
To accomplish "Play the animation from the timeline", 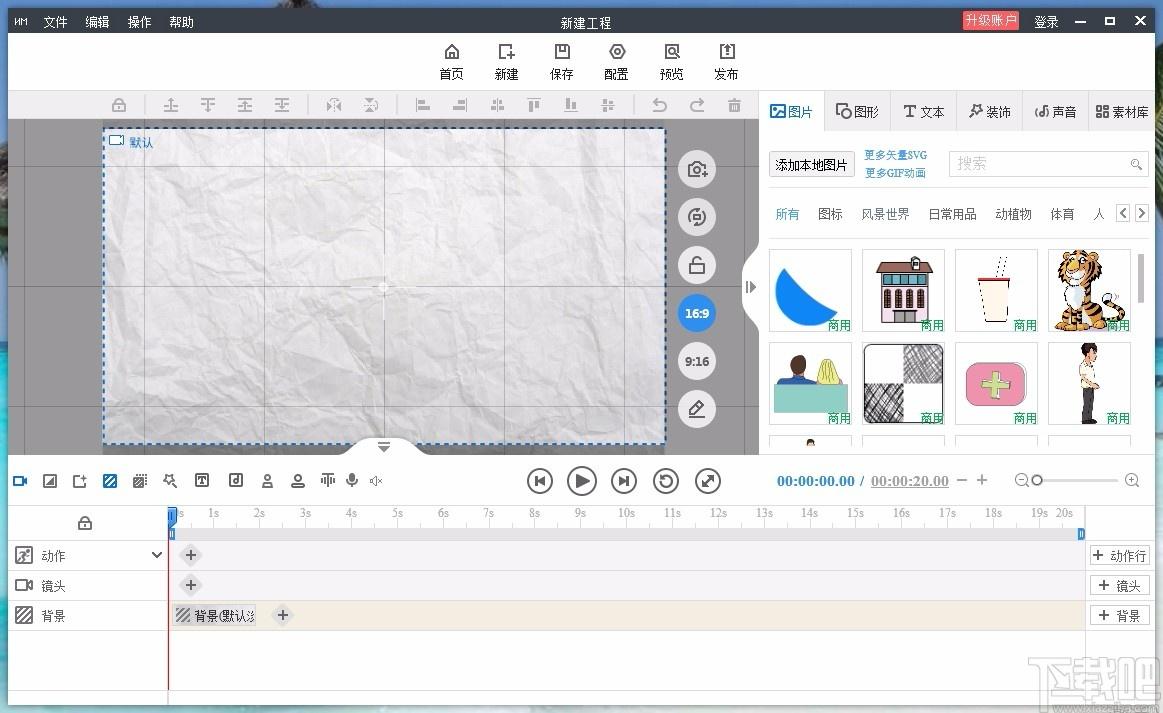I will point(581,481).
